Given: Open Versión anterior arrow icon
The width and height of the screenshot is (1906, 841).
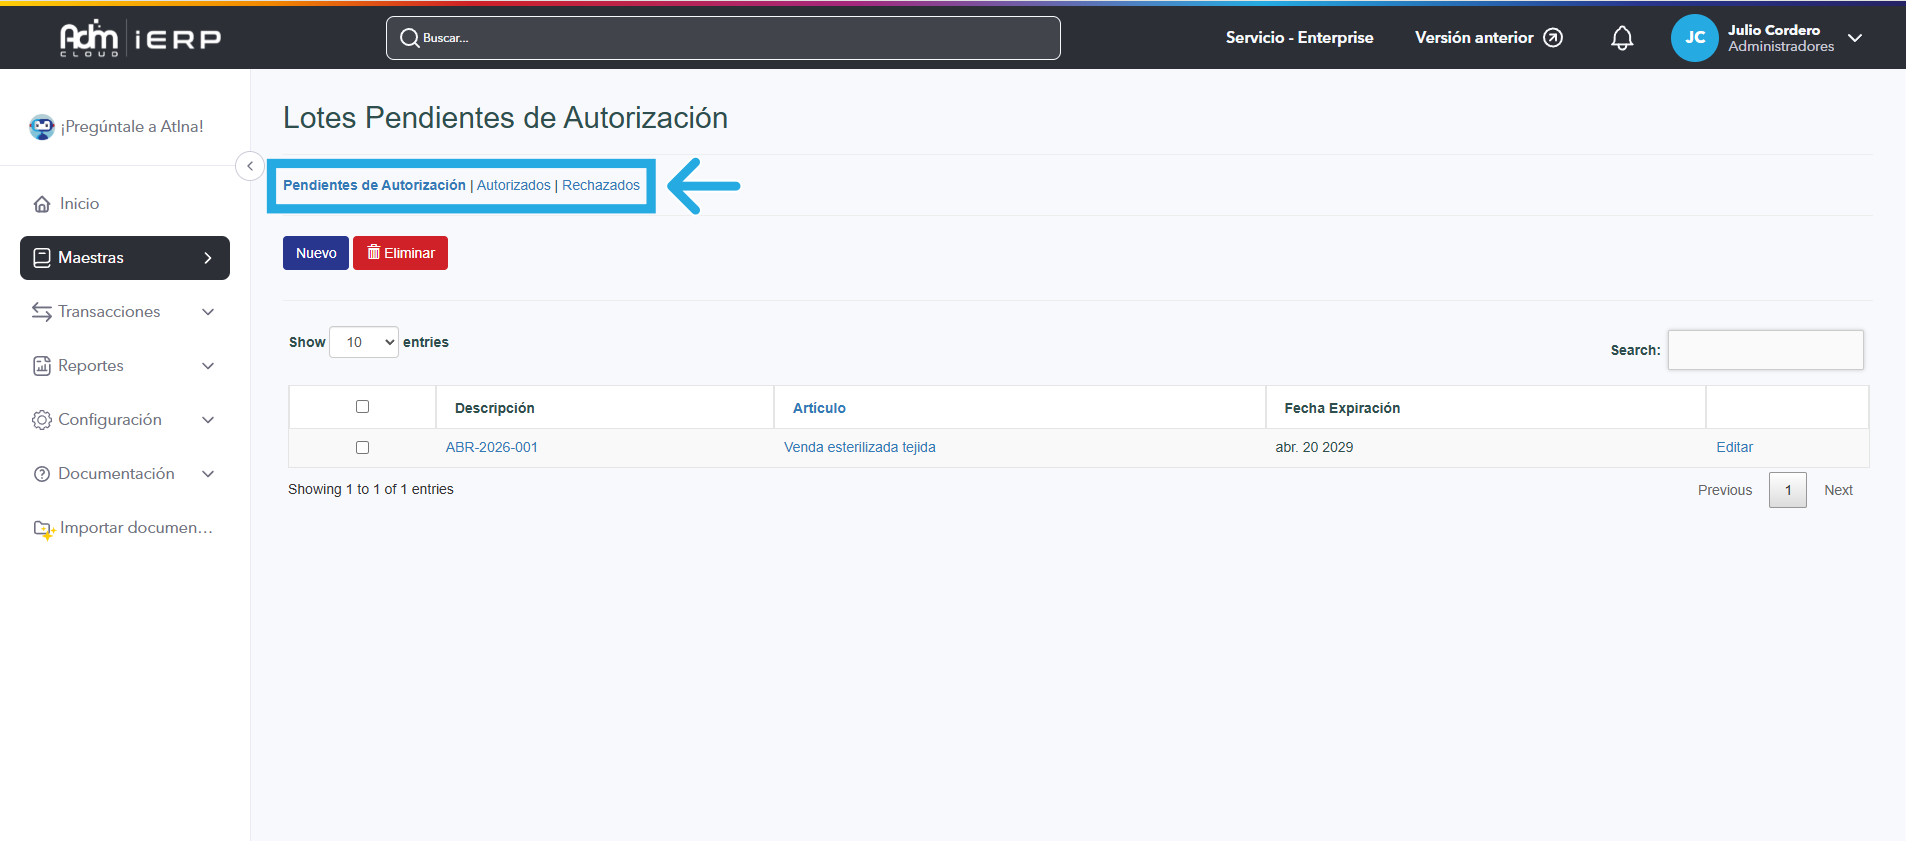Looking at the screenshot, I should pyautogui.click(x=1553, y=38).
